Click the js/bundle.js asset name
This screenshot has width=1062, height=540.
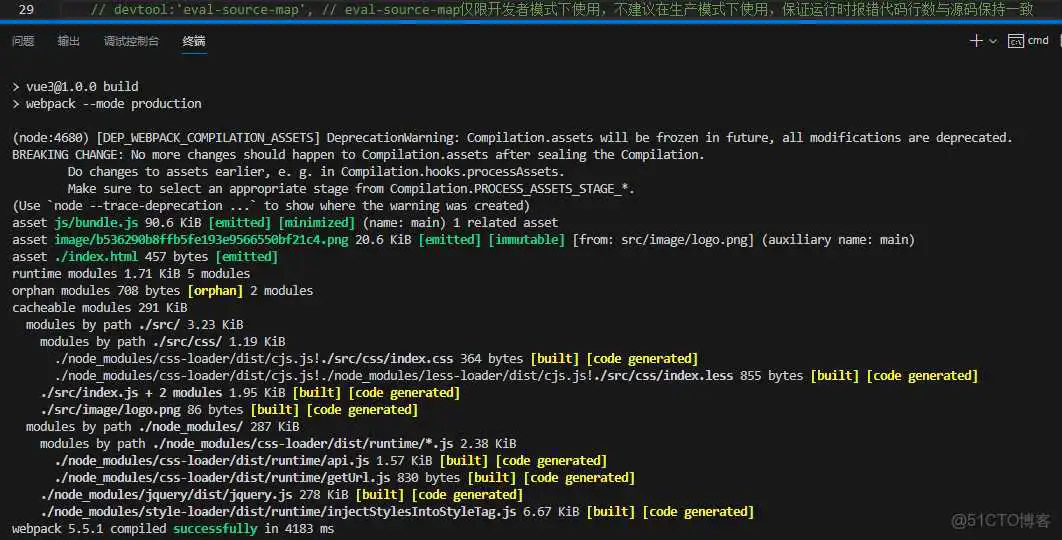click(96, 222)
